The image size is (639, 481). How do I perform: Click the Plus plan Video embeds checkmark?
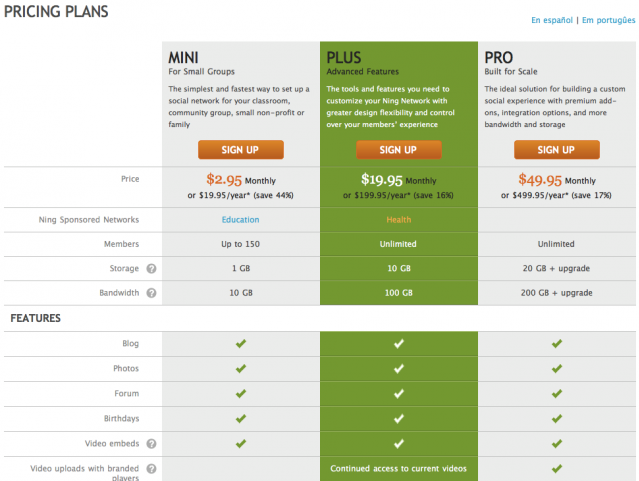pyautogui.click(x=399, y=443)
